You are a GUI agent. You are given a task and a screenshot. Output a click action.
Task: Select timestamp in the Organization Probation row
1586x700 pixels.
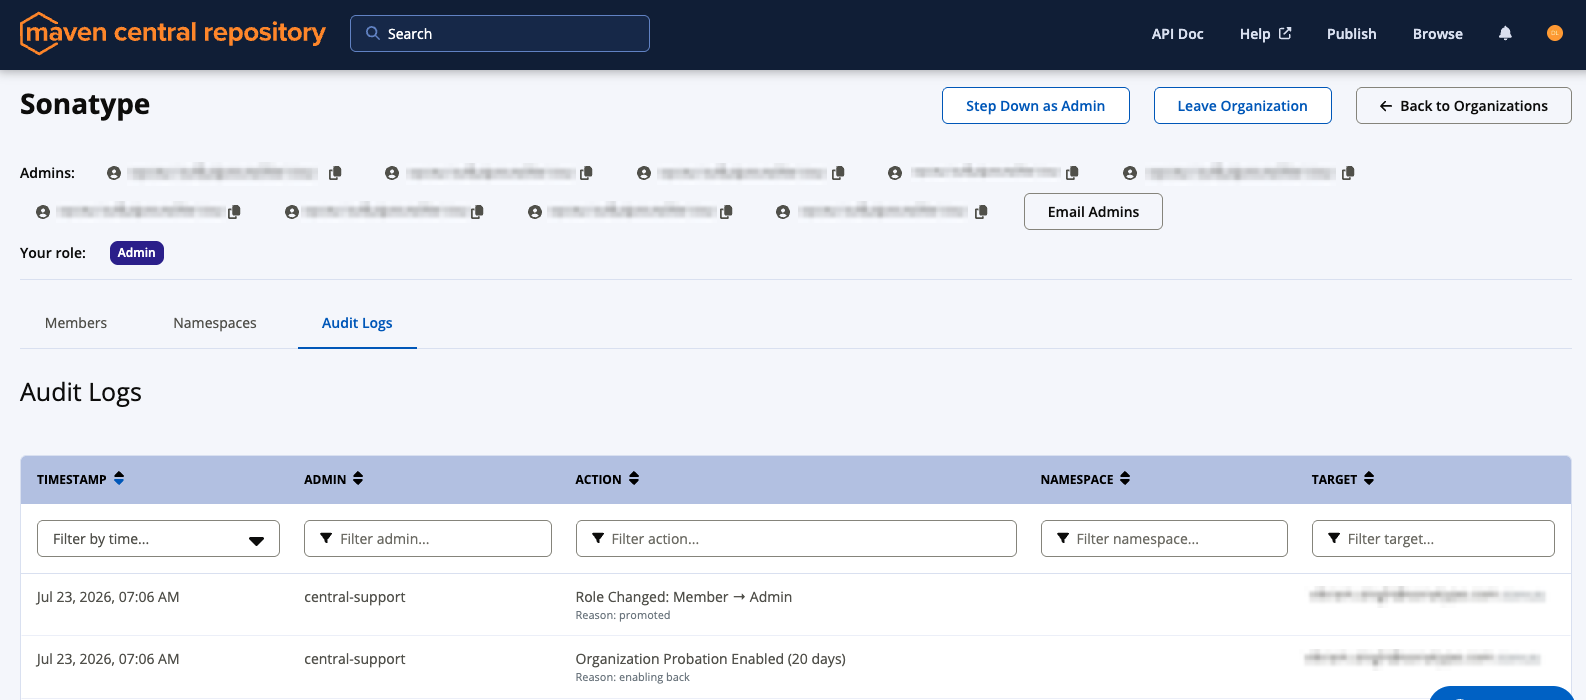[108, 659]
